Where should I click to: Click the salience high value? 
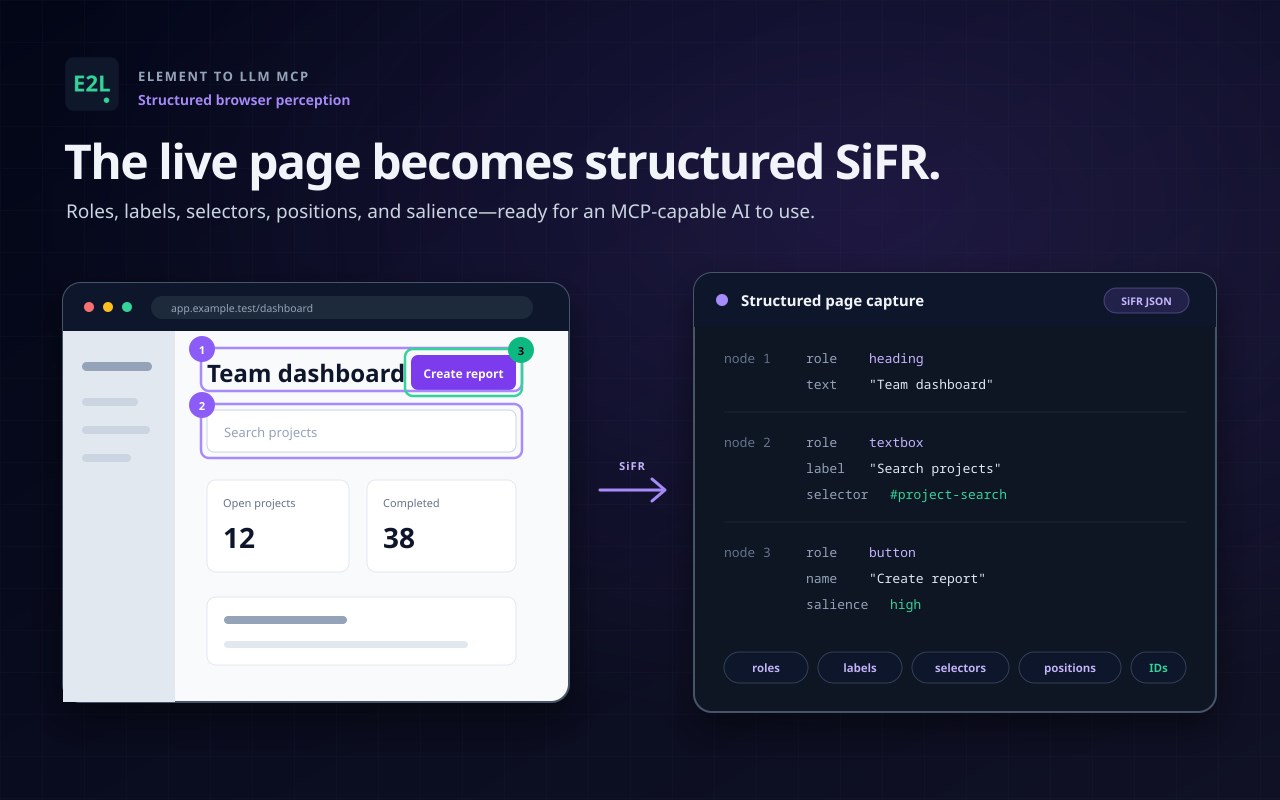(905, 605)
